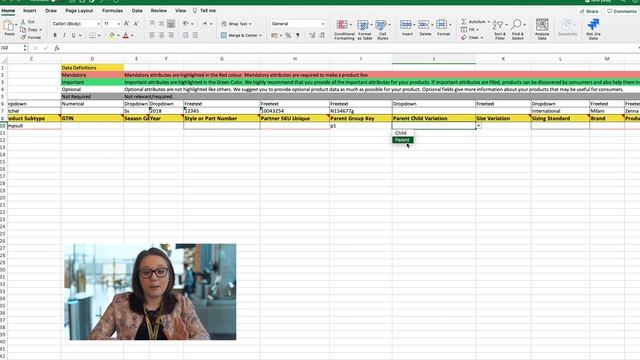The width and height of the screenshot is (640, 360).
Task: Click column J header
Action: [433, 59]
